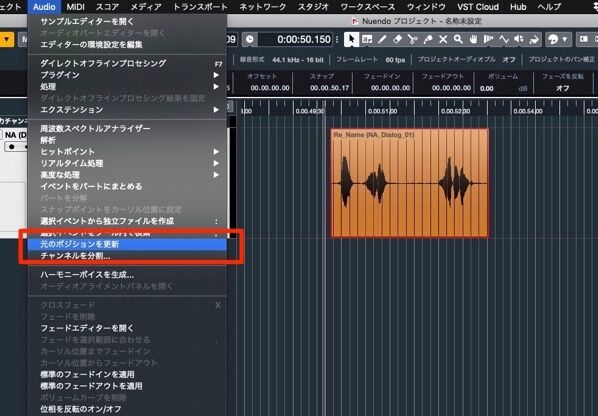Open the ワークスペース menu
The width and height of the screenshot is (598, 416).
coord(368,7)
